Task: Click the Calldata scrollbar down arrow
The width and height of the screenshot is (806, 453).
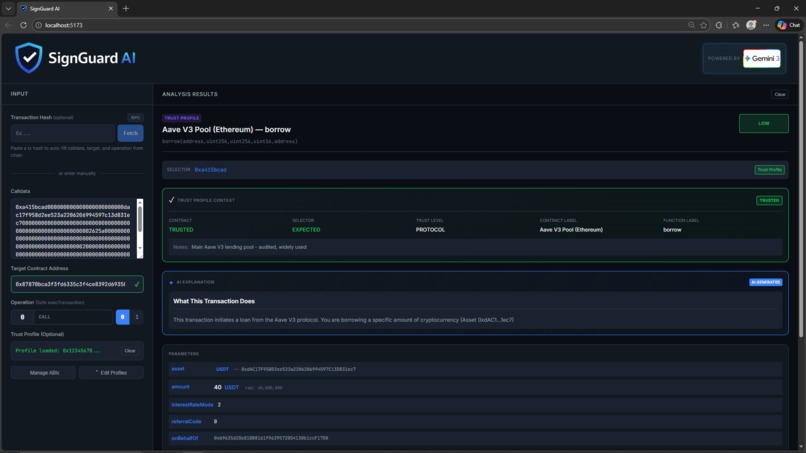Action: 140,248
